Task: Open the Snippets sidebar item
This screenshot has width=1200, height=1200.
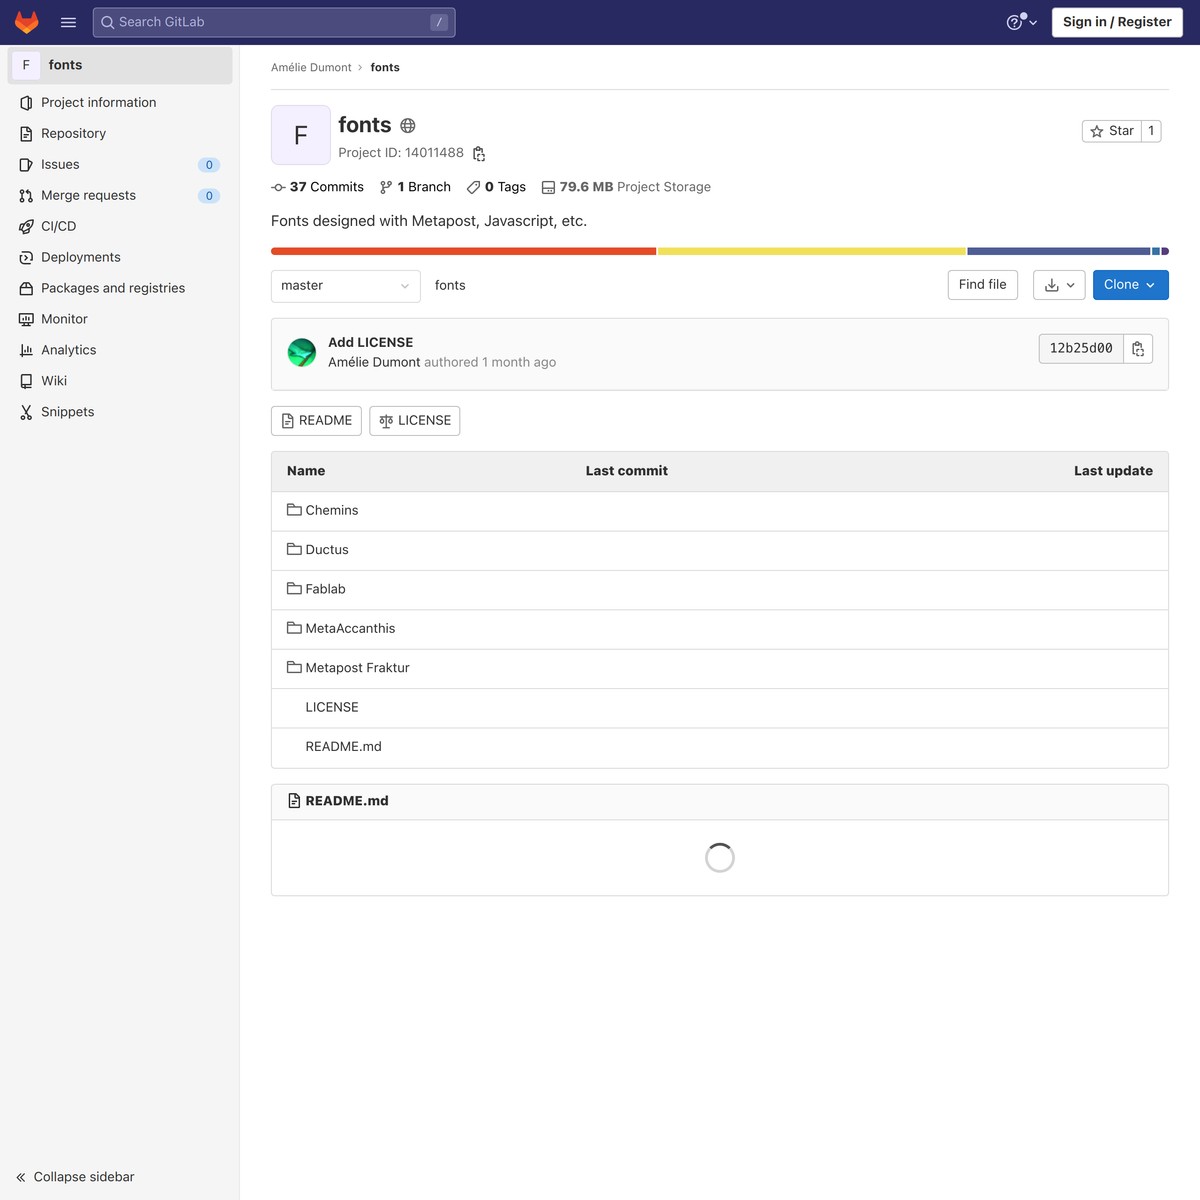Action: pyautogui.click(x=67, y=412)
